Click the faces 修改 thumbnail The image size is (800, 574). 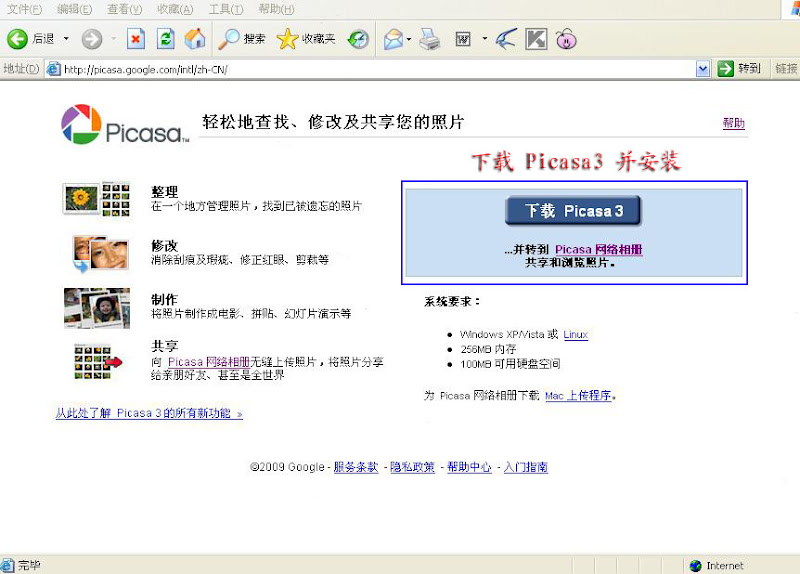101,254
